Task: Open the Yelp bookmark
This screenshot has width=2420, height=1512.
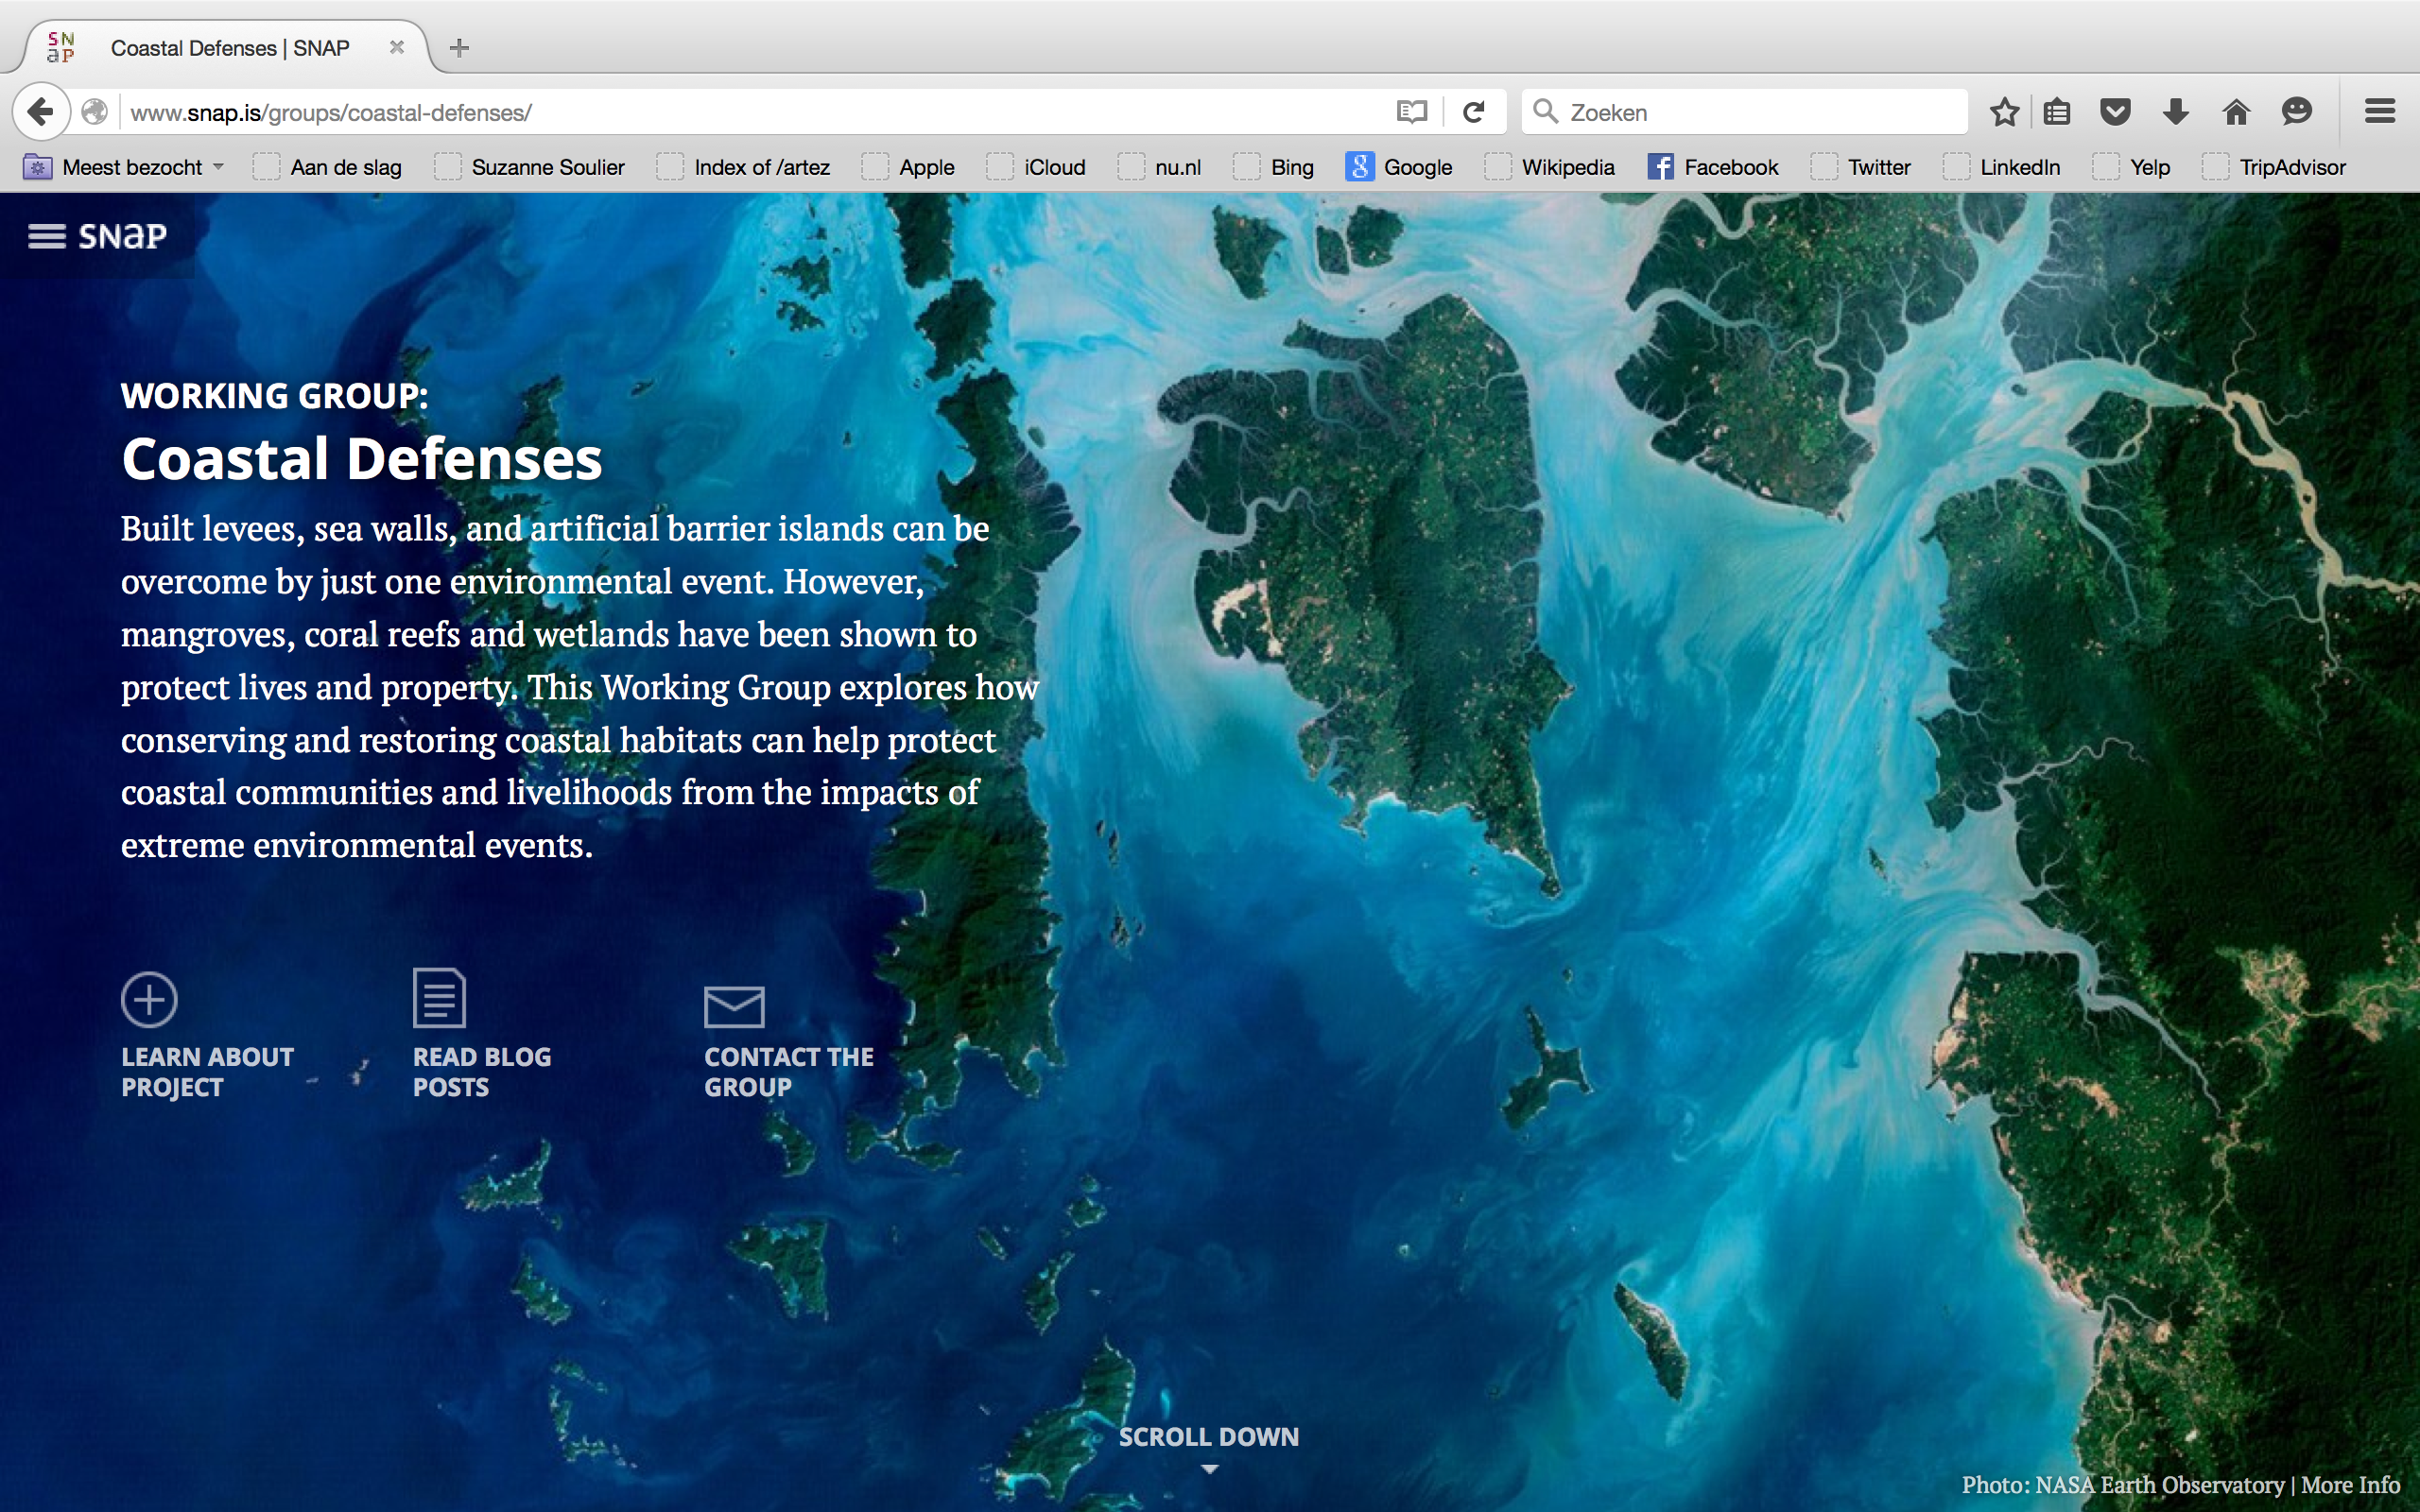Action: coord(2133,167)
